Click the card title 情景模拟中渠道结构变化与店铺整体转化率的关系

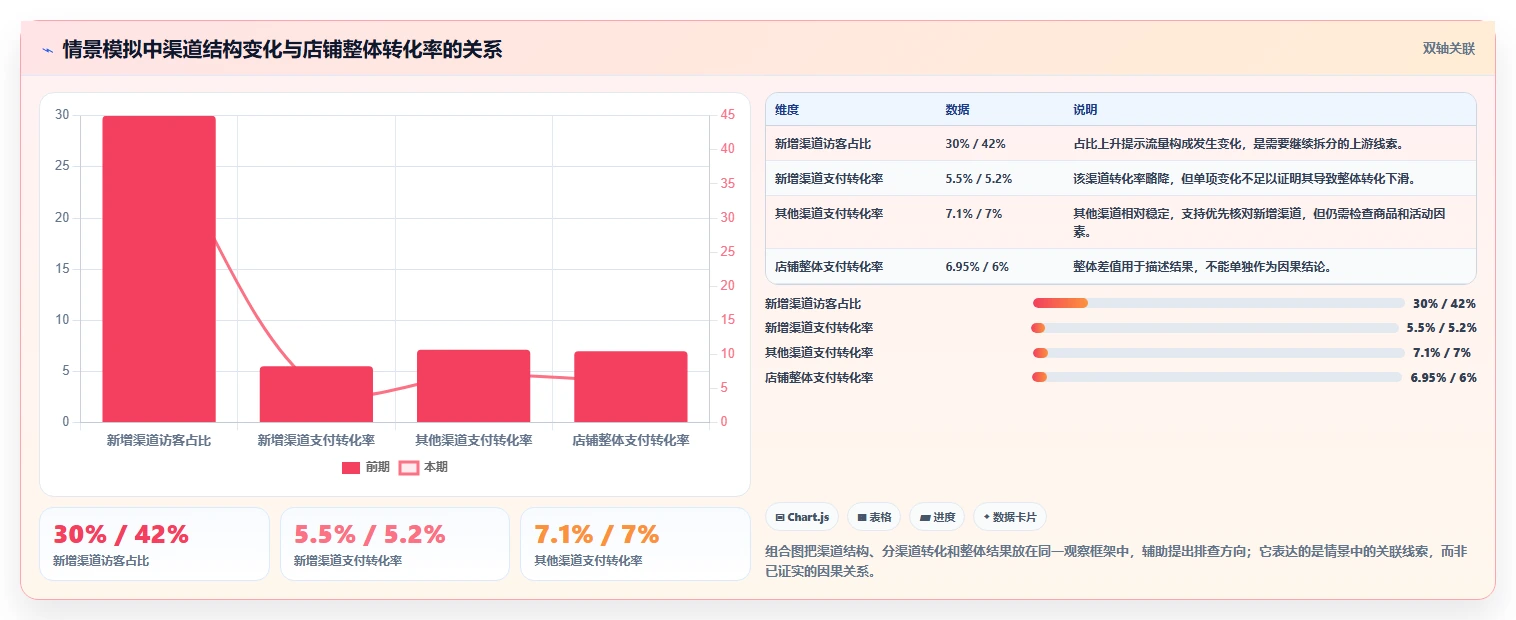point(282,49)
